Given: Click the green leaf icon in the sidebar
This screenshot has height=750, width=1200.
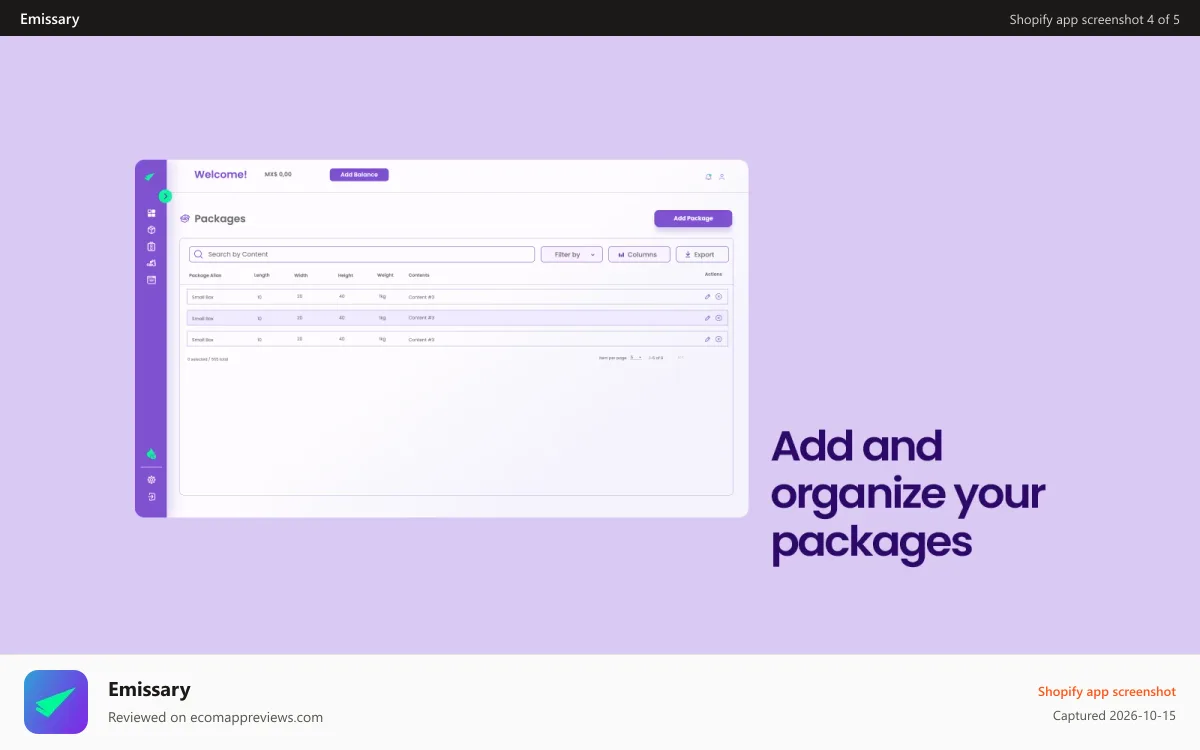Looking at the screenshot, I should [x=151, y=454].
